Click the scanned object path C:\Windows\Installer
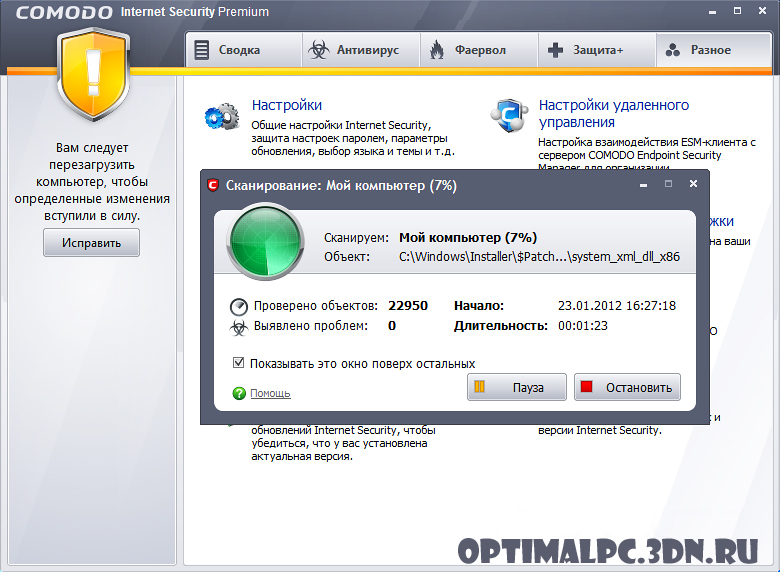This screenshot has width=780, height=572. pos(539,257)
